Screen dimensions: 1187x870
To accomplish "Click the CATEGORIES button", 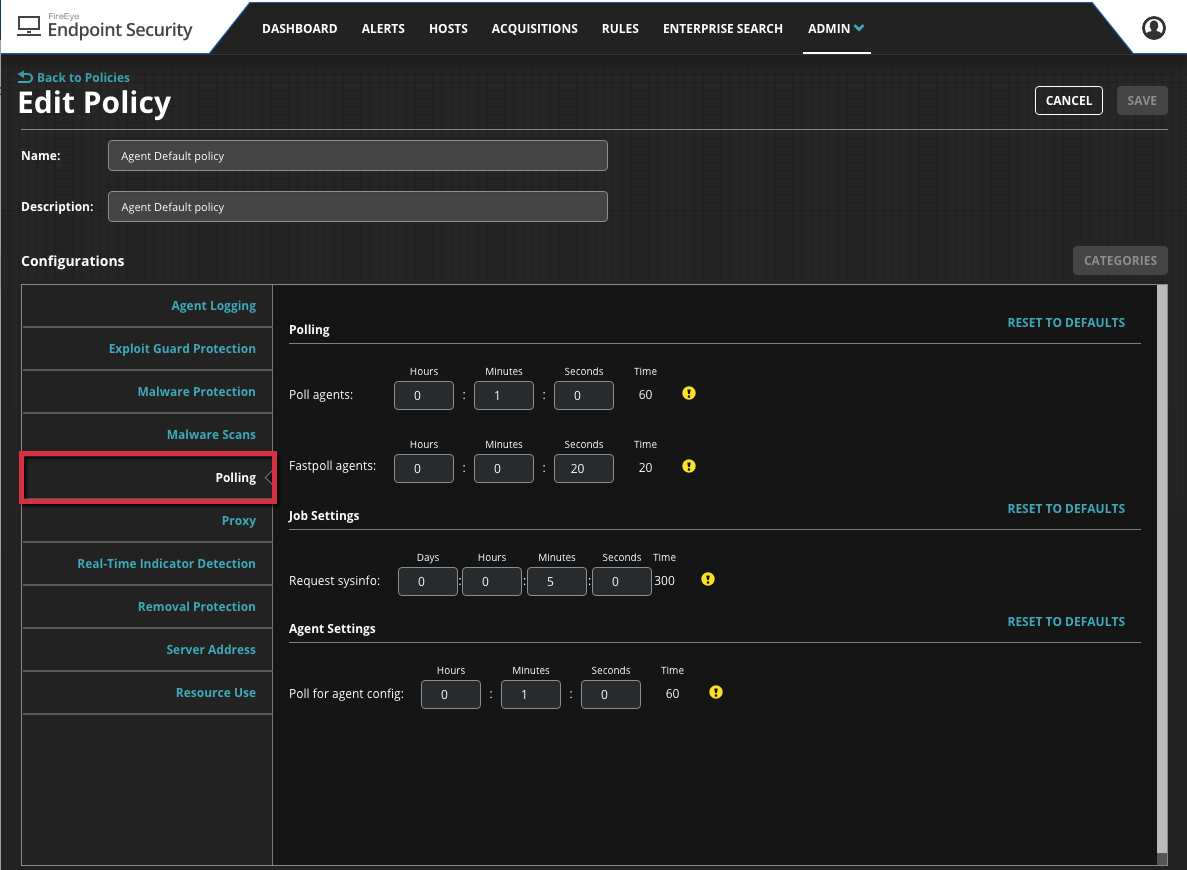I will 1120,260.
